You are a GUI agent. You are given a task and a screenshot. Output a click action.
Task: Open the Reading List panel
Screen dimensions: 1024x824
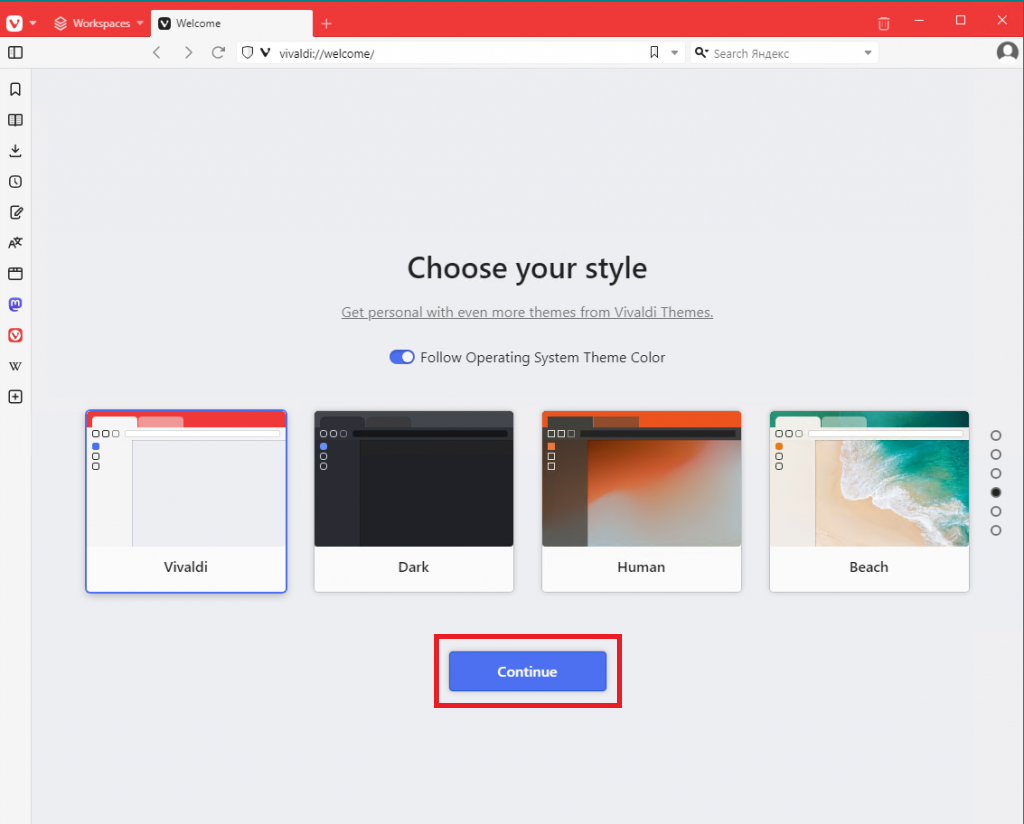pyautogui.click(x=16, y=120)
